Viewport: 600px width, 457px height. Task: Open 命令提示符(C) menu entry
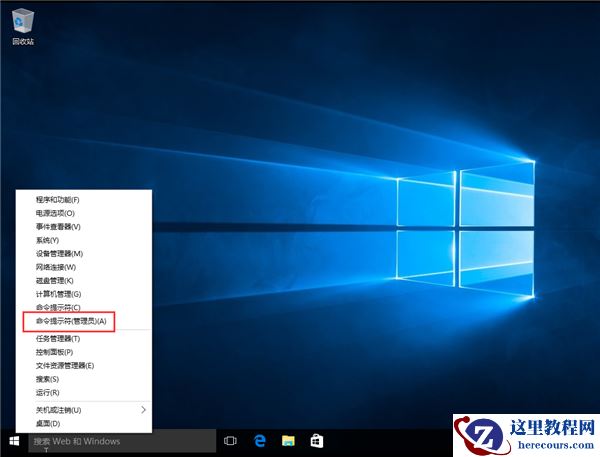(84, 307)
